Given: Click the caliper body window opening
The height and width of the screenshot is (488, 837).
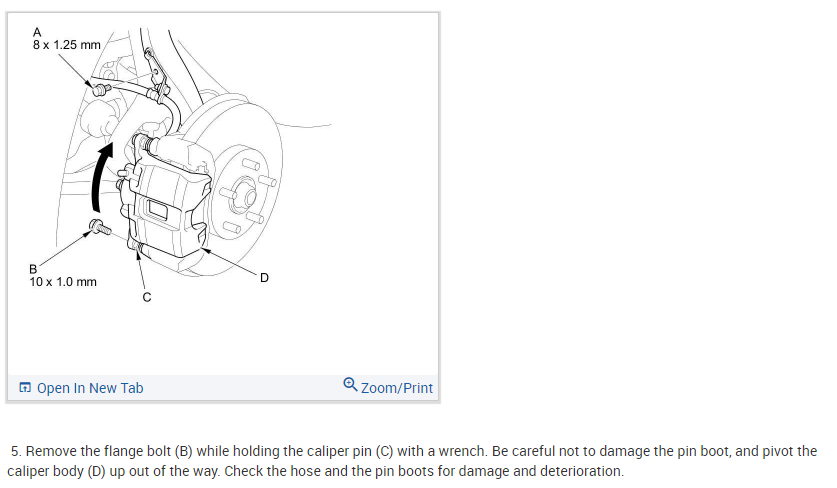Looking at the screenshot, I should 158,209.
